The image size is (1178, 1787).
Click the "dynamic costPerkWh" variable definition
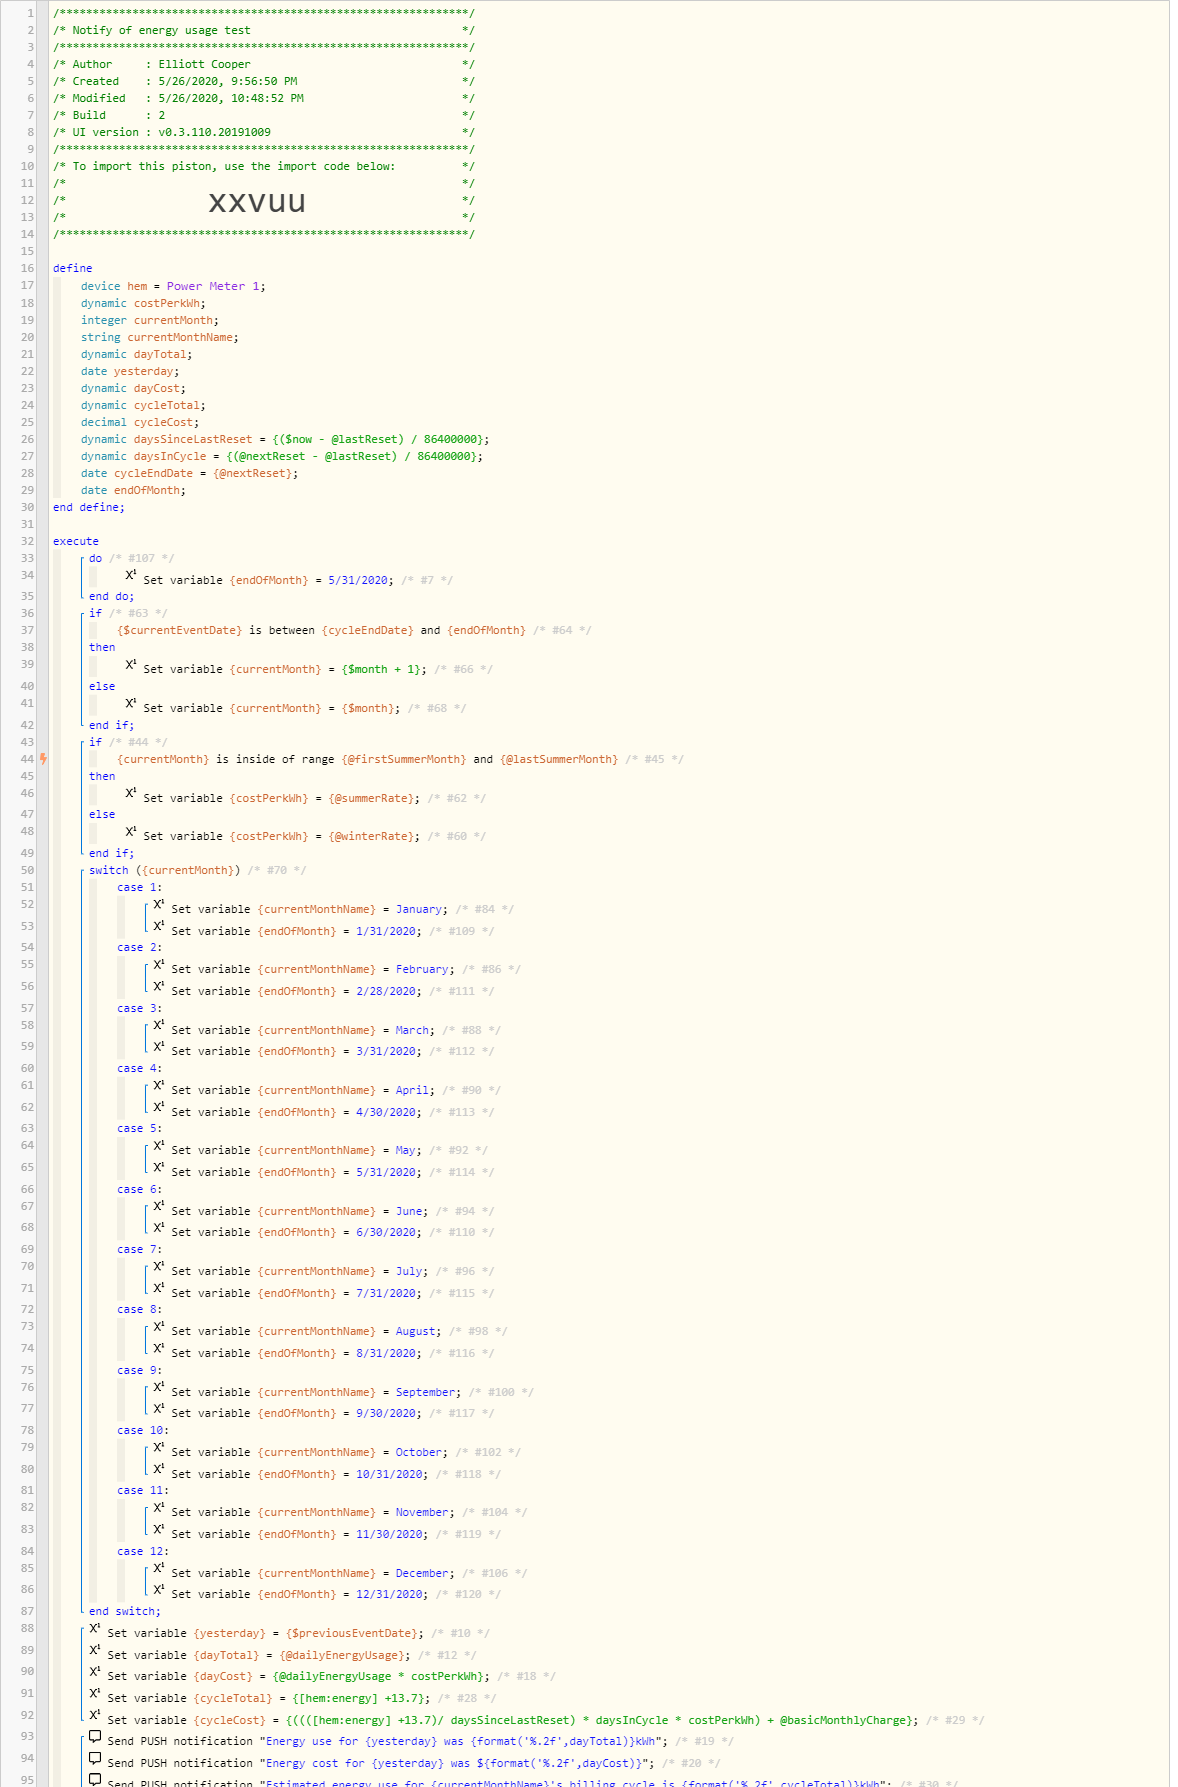click(143, 303)
